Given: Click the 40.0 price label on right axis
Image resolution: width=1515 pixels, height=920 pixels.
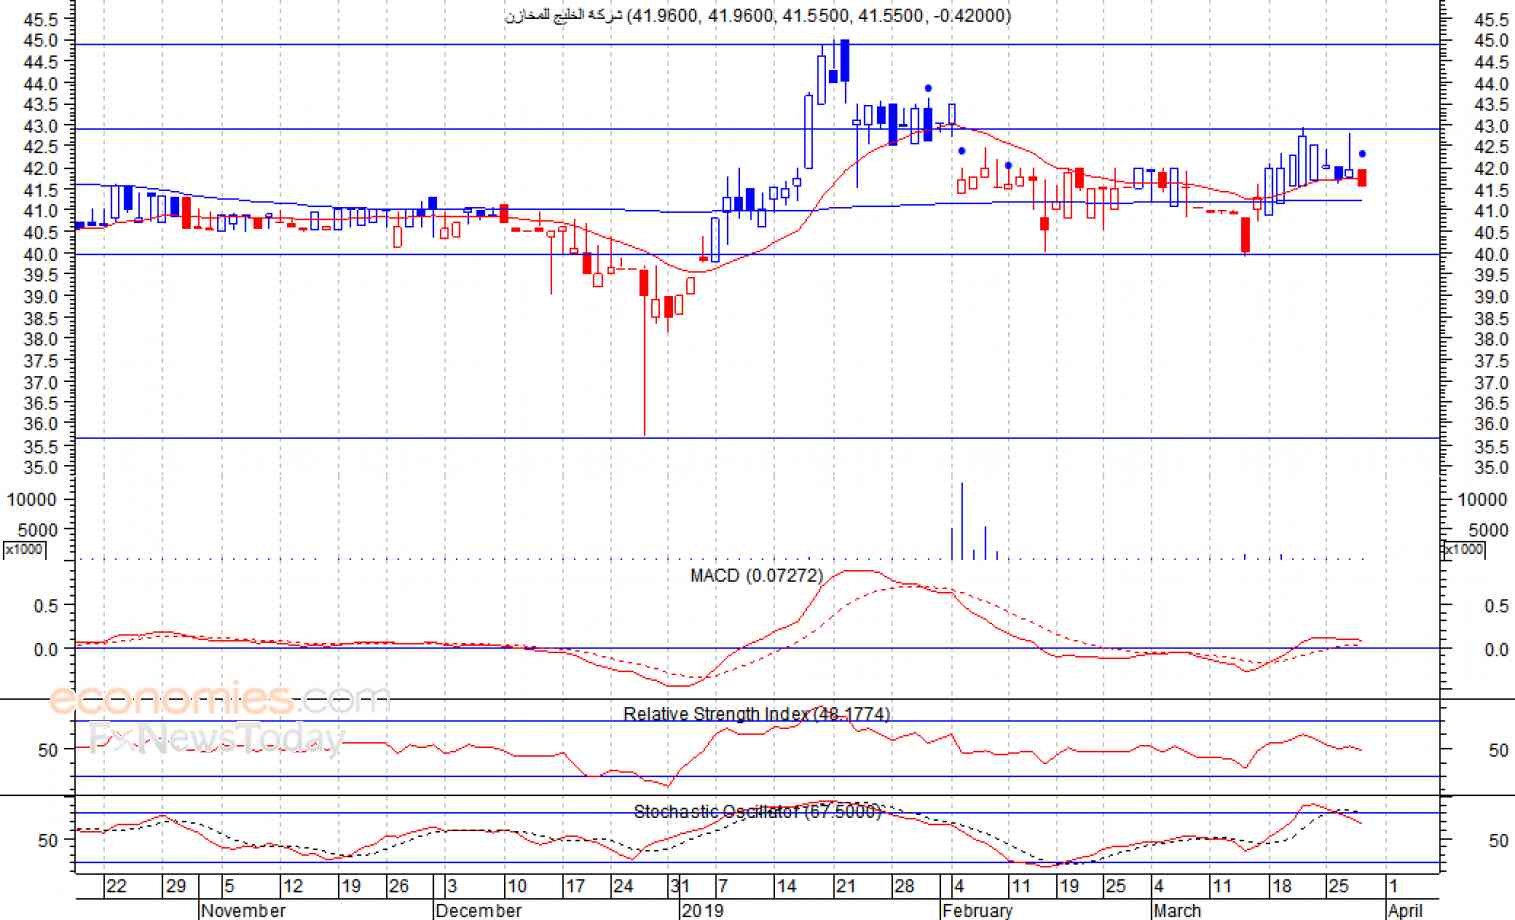Looking at the screenshot, I should [x=1491, y=254].
